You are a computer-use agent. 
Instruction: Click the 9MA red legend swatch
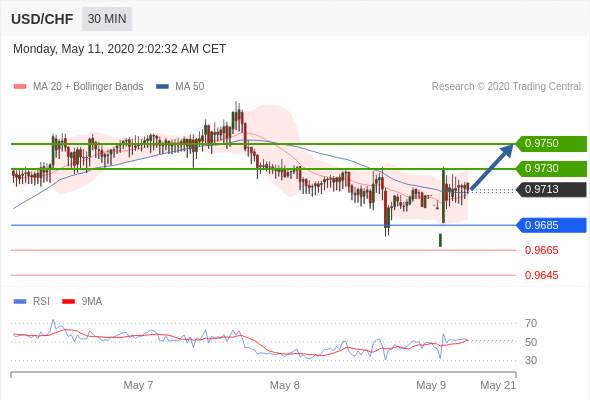click(68, 301)
